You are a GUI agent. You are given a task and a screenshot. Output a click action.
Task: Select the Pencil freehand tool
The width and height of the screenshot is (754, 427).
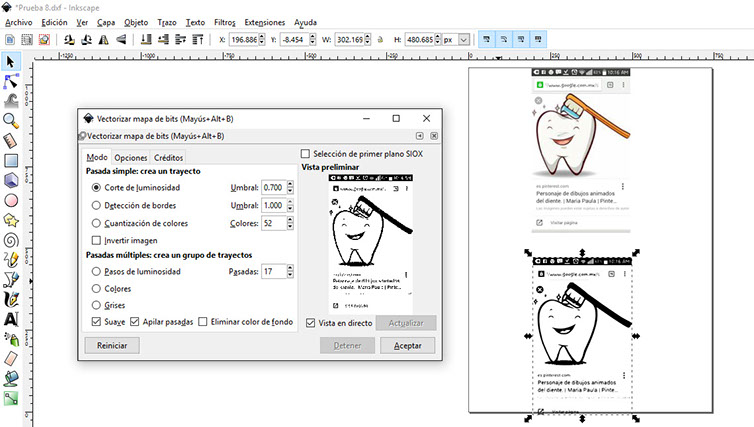click(x=11, y=260)
